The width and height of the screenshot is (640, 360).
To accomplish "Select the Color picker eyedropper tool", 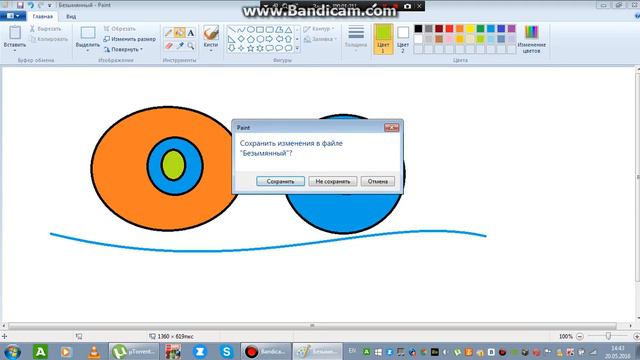I will tap(180, 45).
